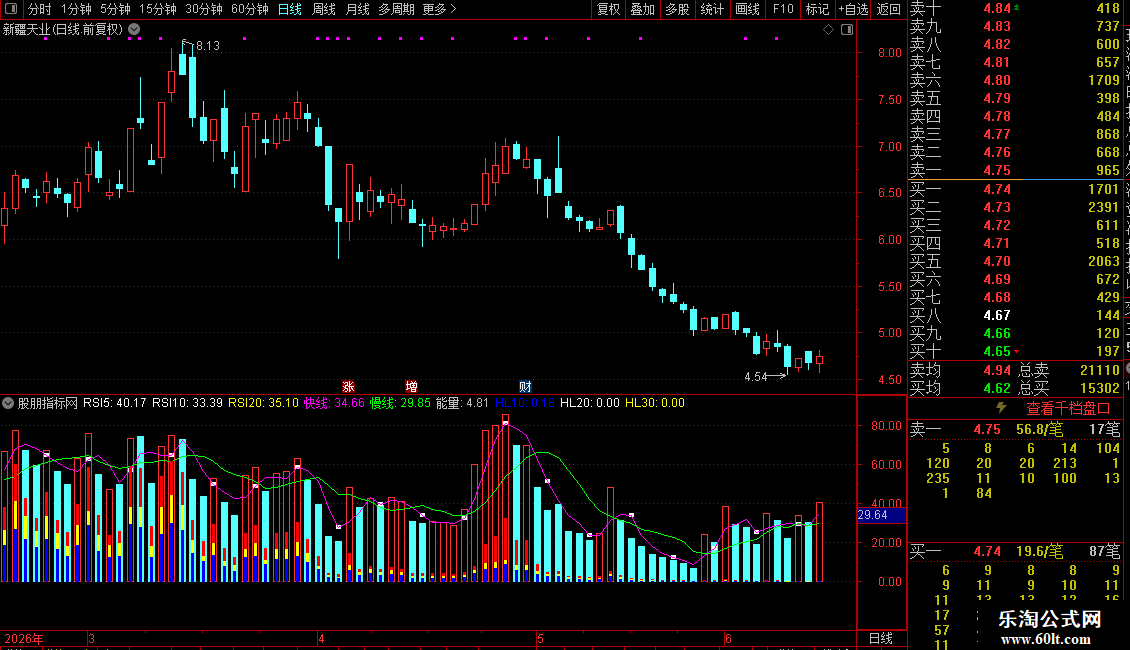Click the diamond icon in chart header
The width and height of the screenshot is (1130, 650).
tap(828, 30)
